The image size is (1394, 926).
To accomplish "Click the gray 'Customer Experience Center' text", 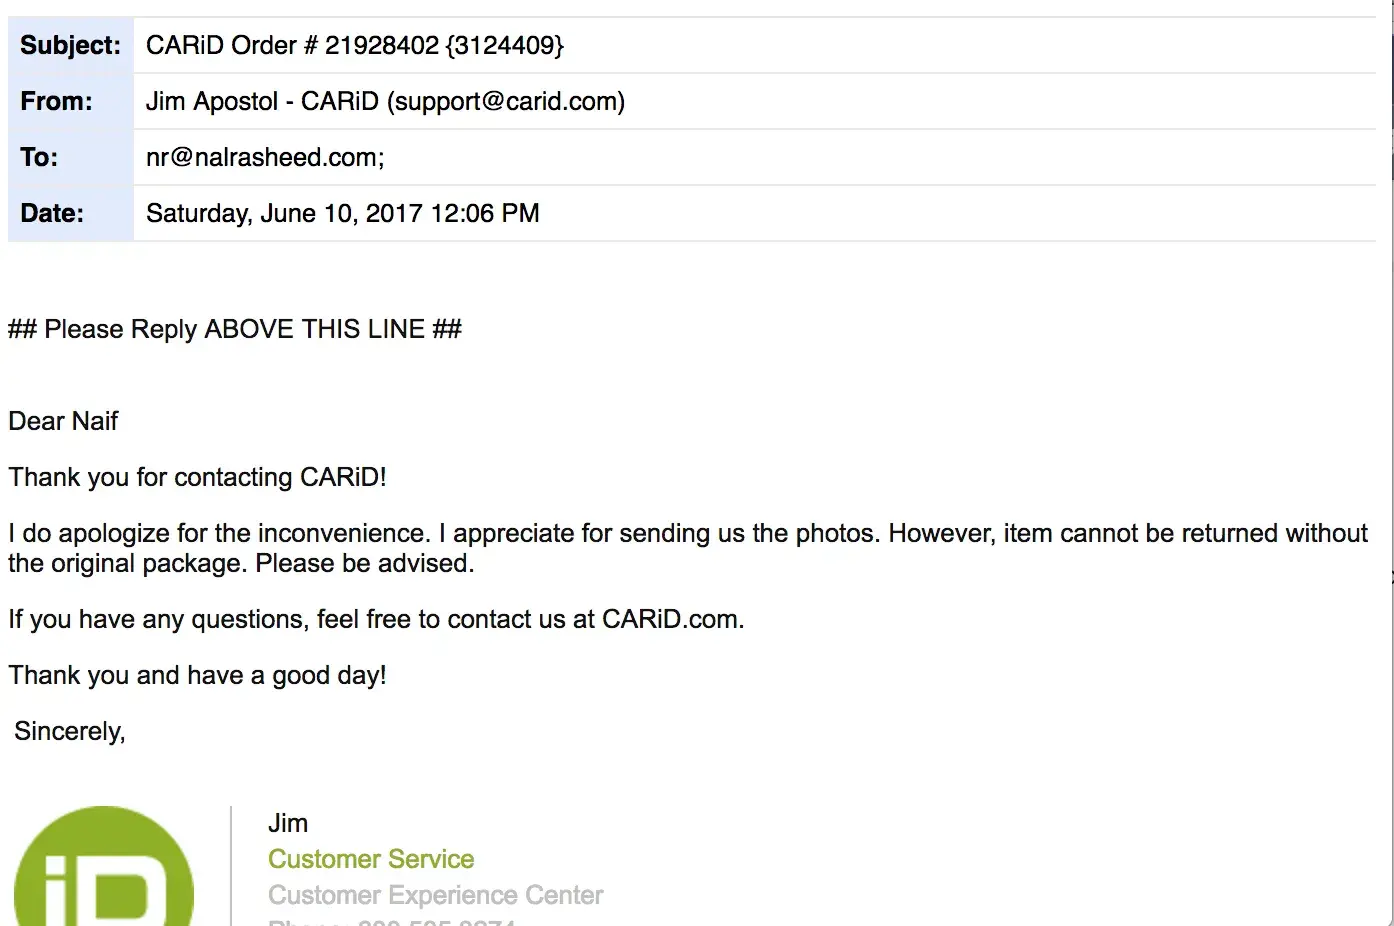I will [435, 896].
